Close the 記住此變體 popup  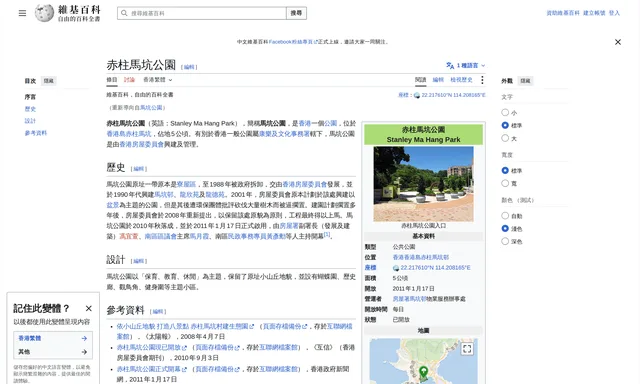(89, 308)
